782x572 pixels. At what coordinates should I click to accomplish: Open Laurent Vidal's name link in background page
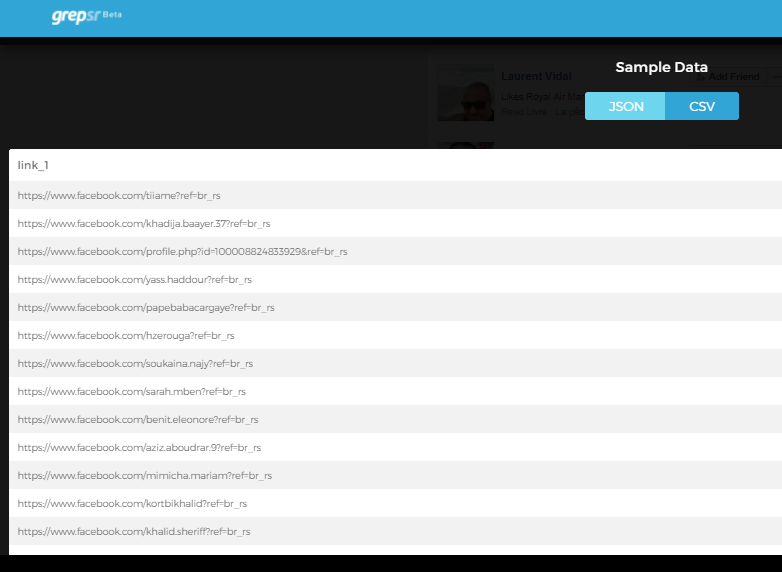click(536, 76)
